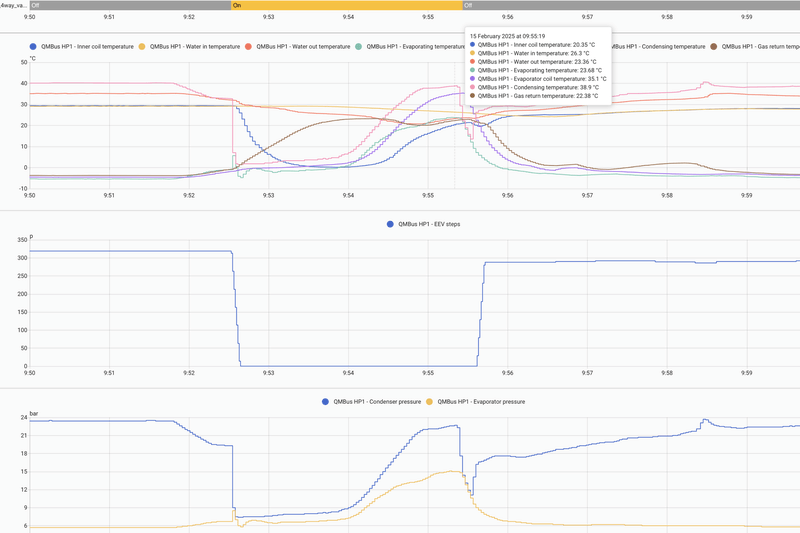Click the 350 tick on the EEV steps axis
Screen dimensions: 800x533
pyautogui.click(x=22, y=240)
